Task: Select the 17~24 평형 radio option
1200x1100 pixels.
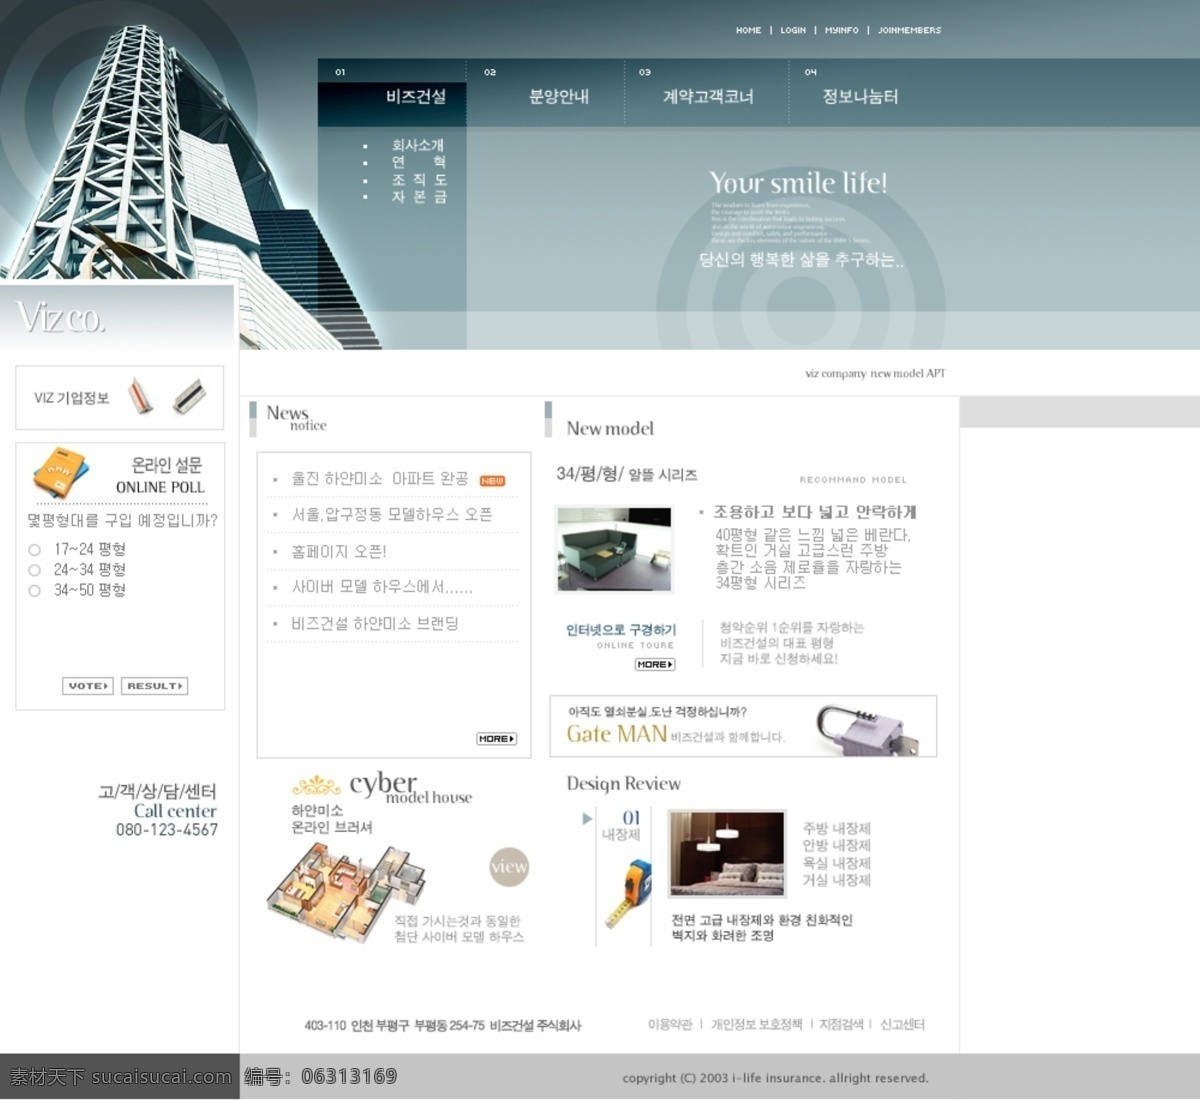Action: [34, 550]
